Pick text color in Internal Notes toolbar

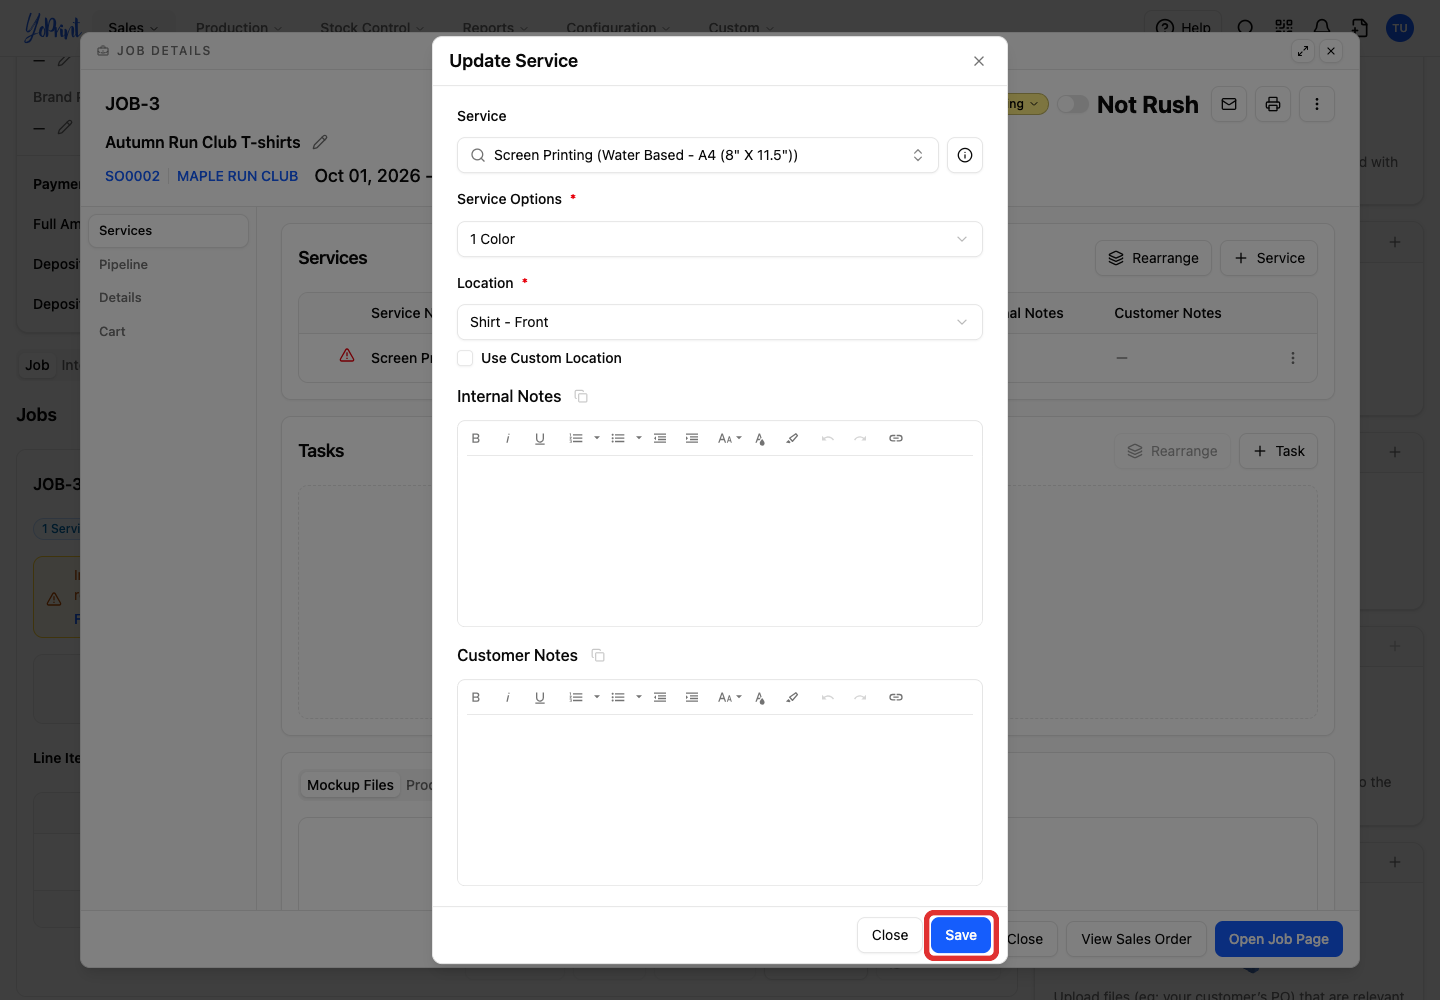760,438
